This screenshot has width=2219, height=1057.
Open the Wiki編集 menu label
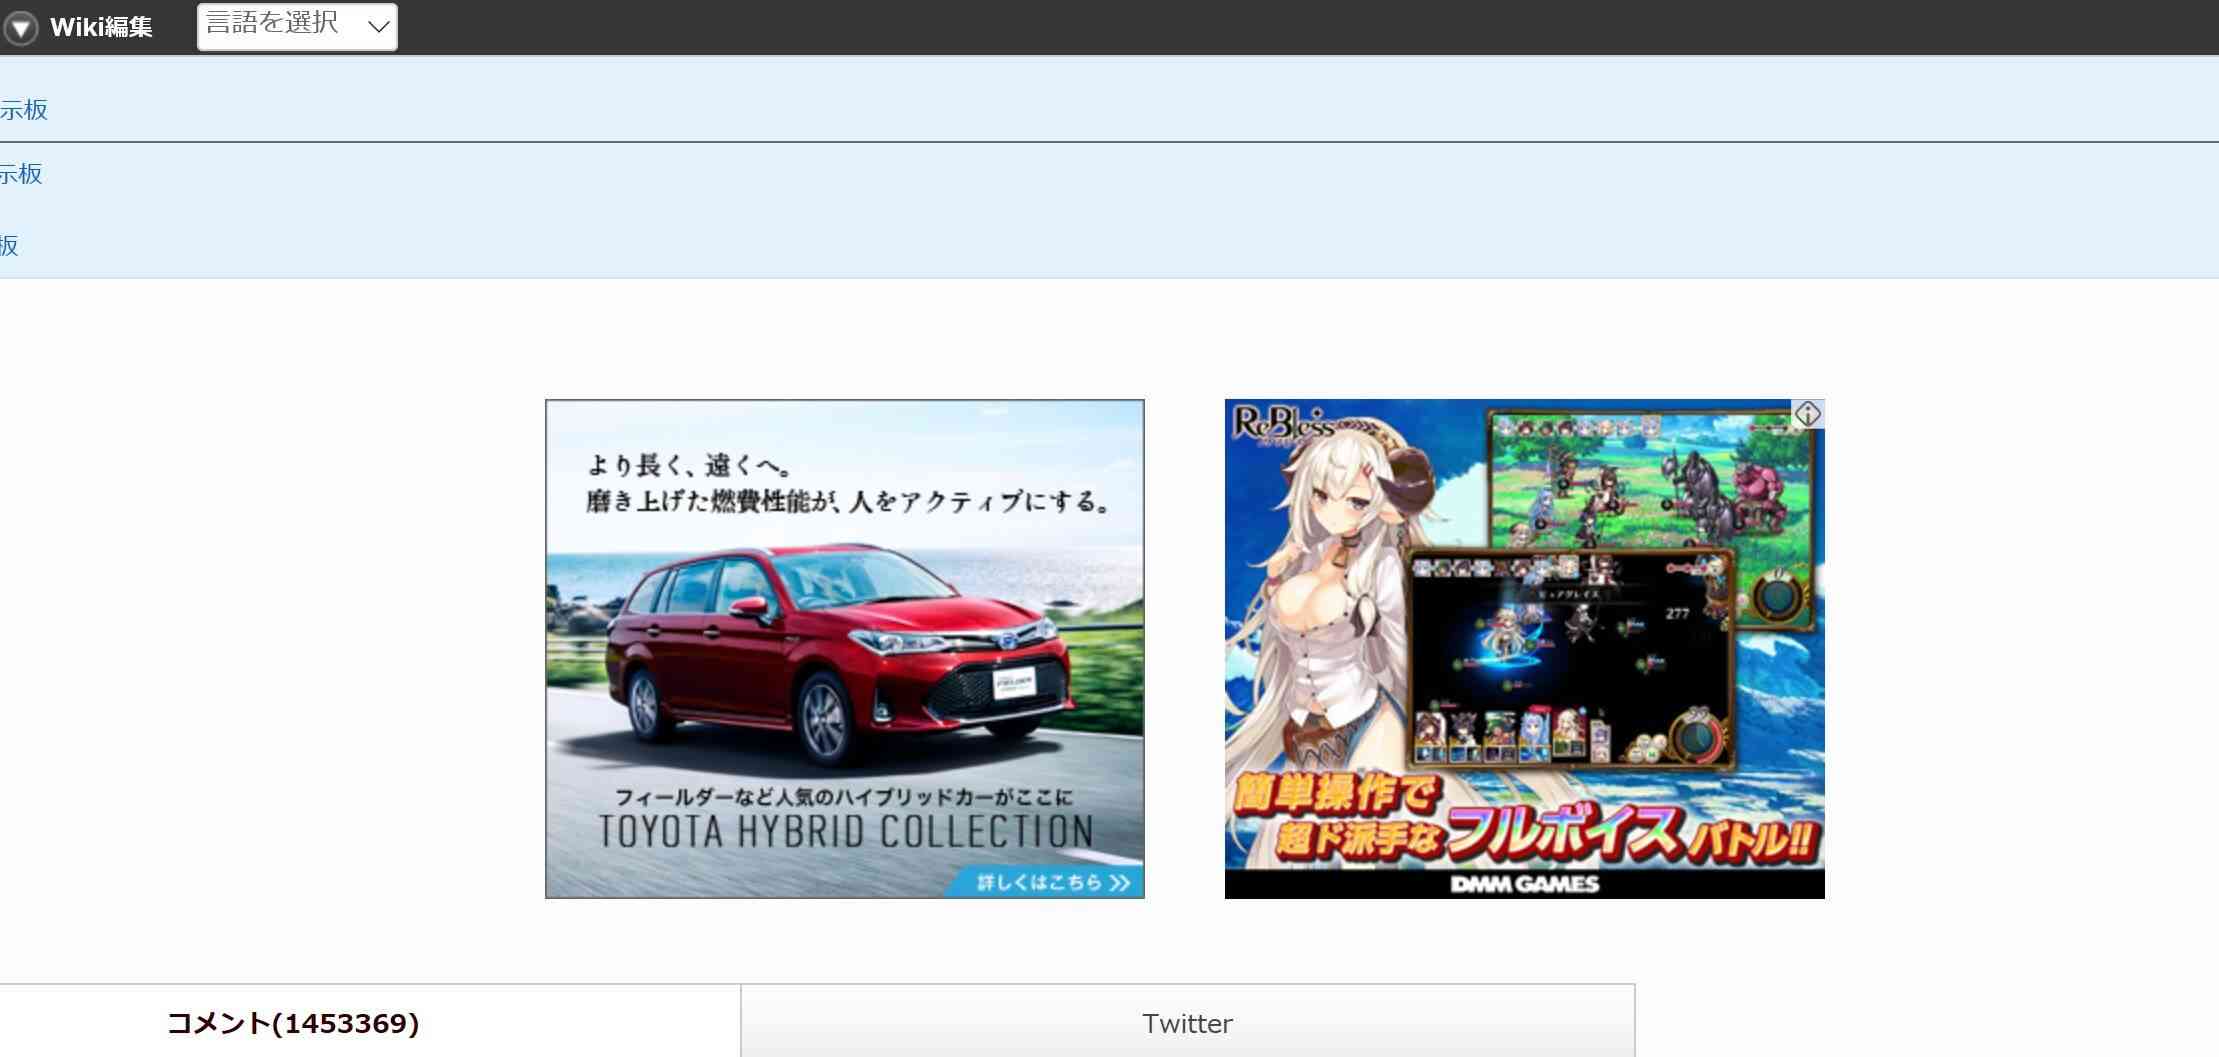[101, 27]
